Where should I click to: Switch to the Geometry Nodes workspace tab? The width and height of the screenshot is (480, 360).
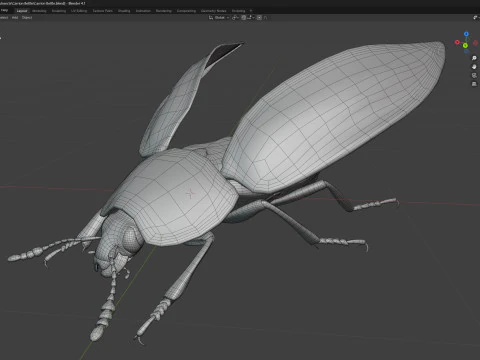(x=214, y=11)
